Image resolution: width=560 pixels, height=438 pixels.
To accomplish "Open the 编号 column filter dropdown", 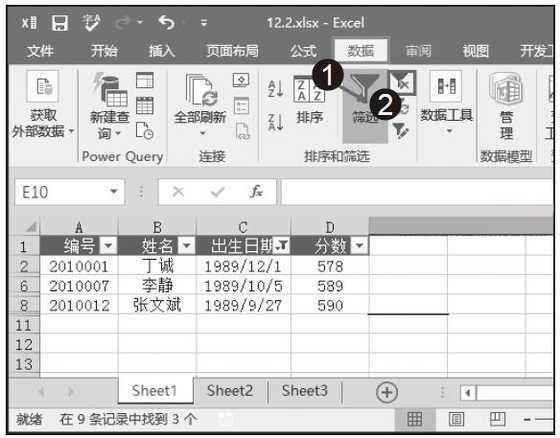I will (108, 245).
